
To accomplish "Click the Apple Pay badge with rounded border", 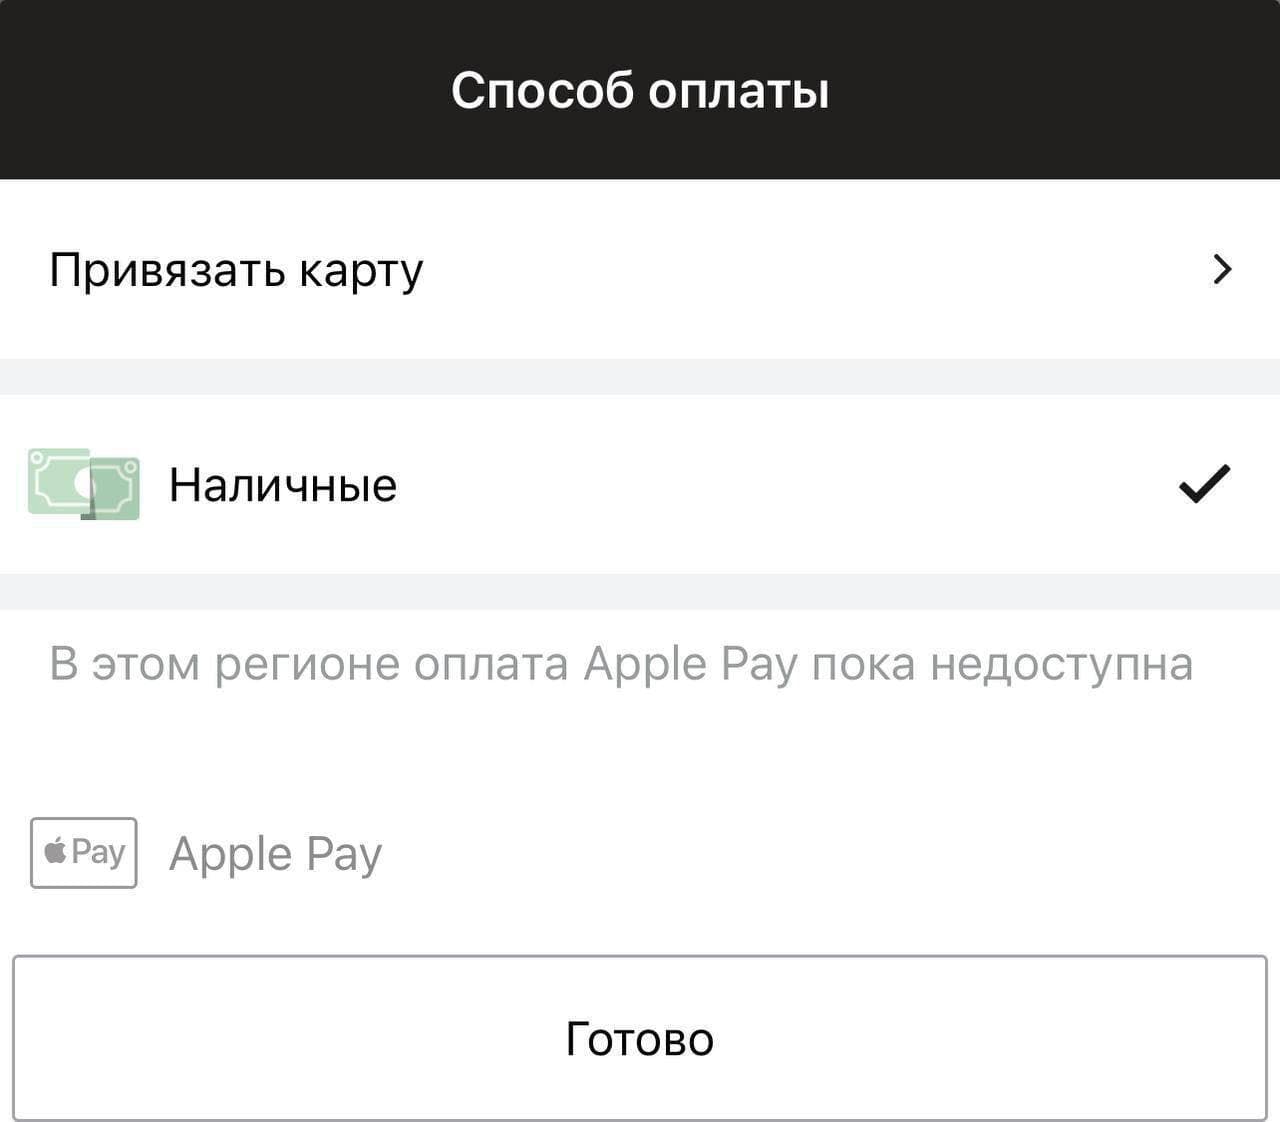I will click(x=83, y=853).
